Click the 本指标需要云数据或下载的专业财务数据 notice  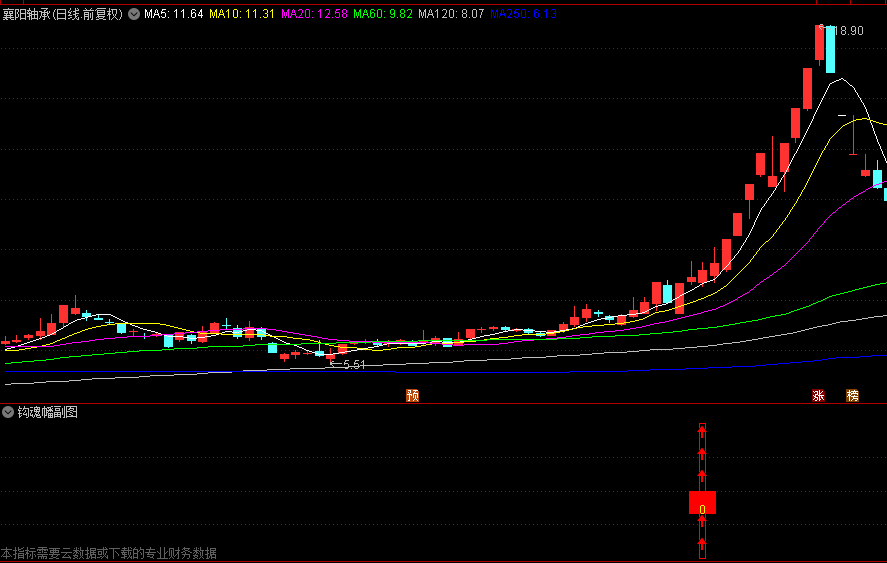(x=109, y=553)
